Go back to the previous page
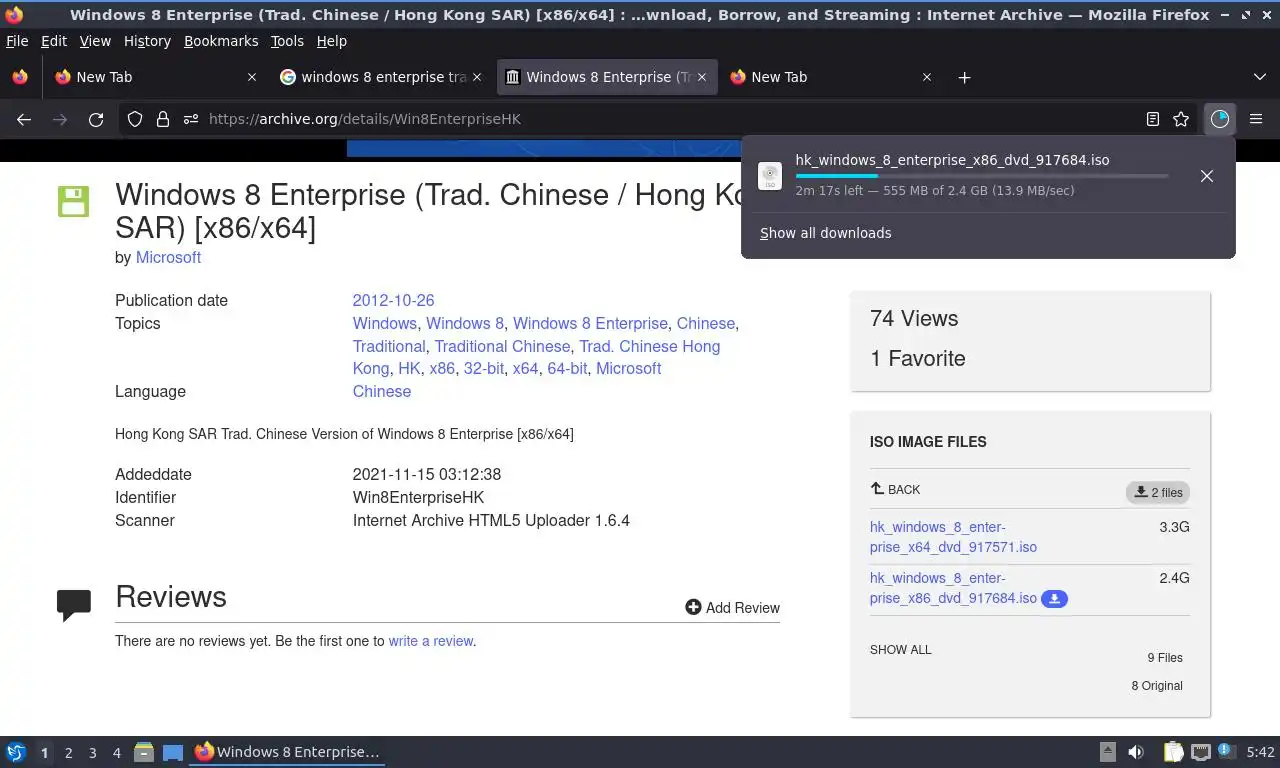This screenshot has width=1280, height=768. coord(24,119)
